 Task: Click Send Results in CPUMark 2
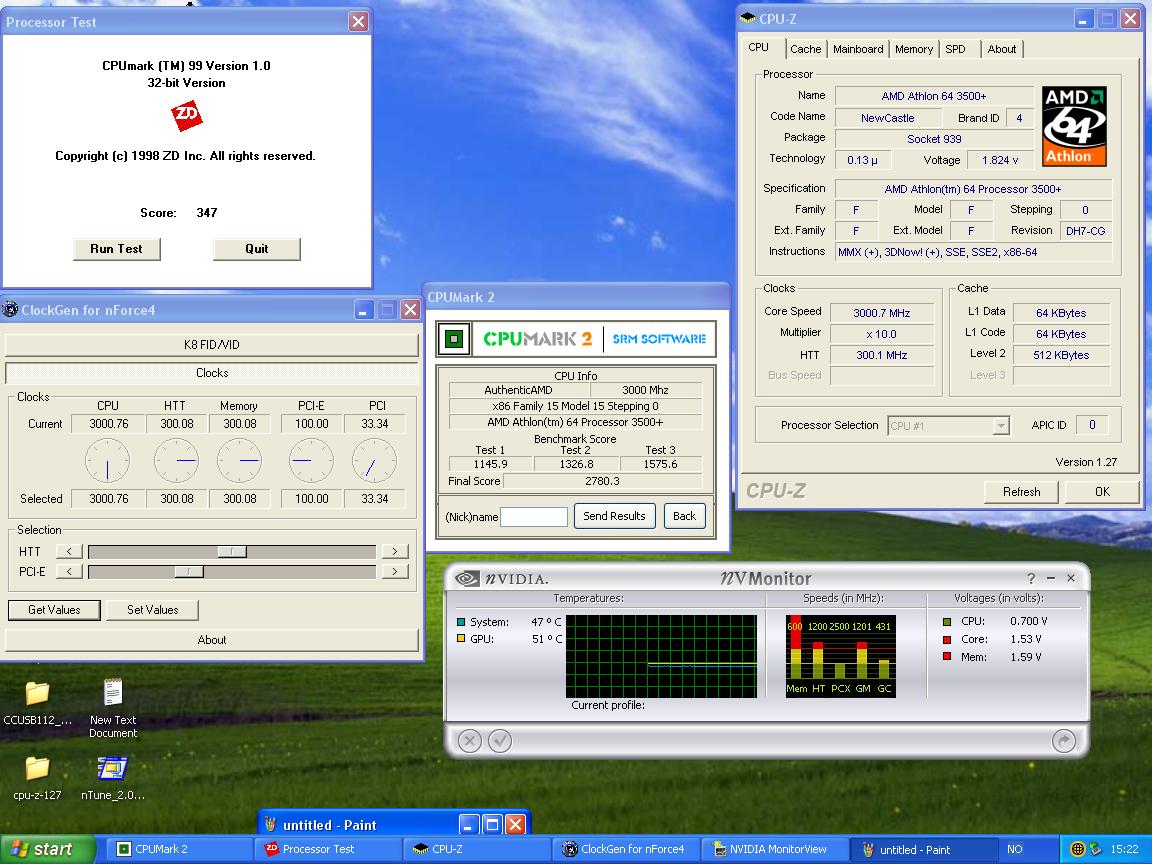(x=614, y=516)
